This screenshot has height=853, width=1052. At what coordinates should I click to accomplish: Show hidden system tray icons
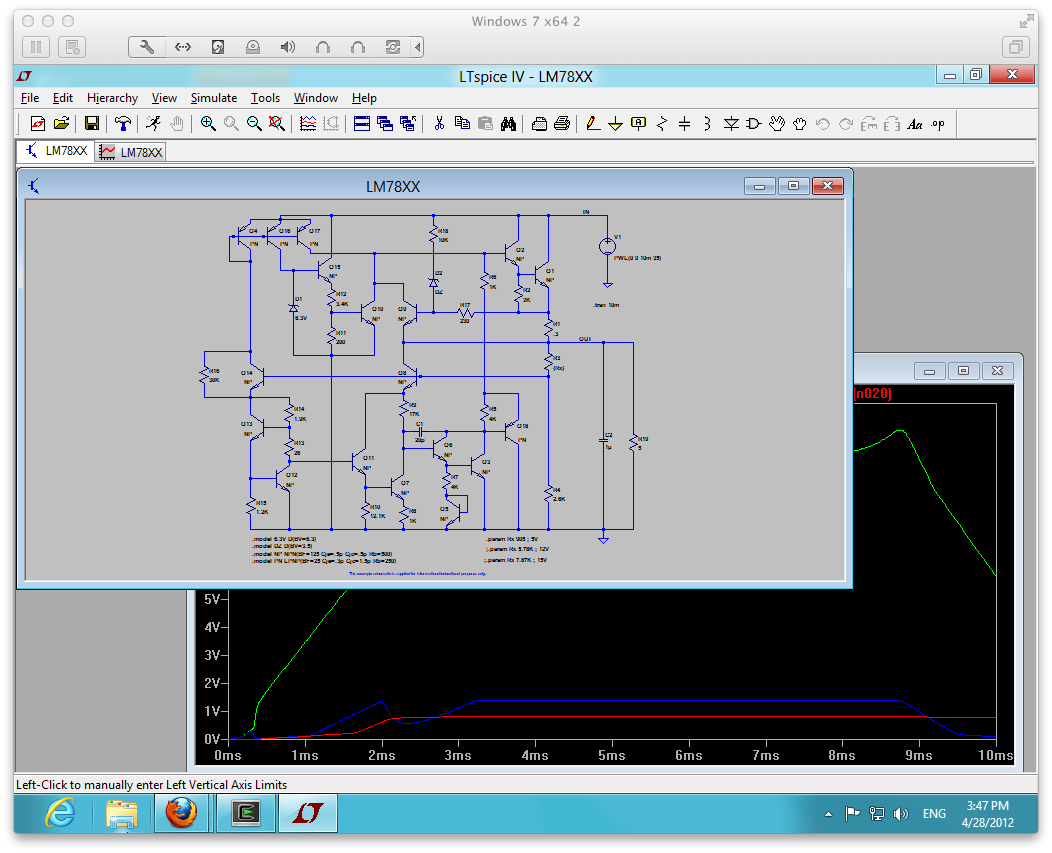[829, 814]
